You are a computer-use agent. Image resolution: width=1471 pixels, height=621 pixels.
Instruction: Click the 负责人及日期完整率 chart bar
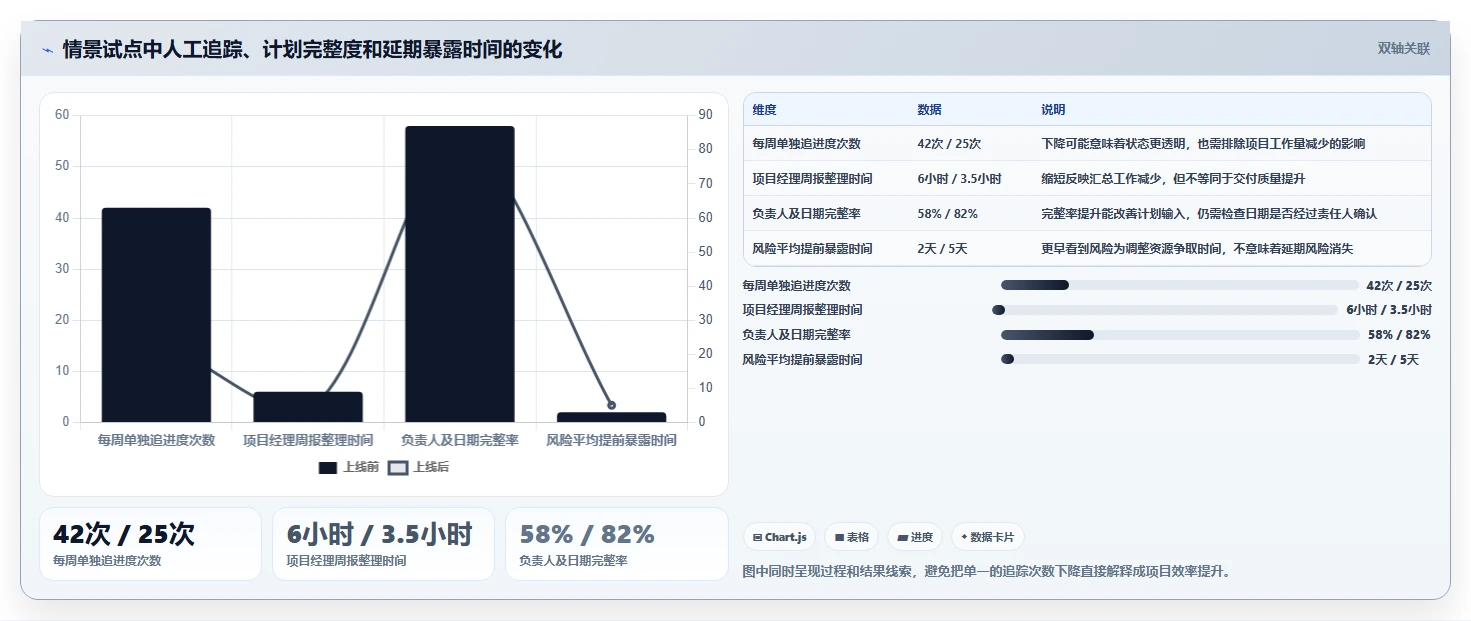[x=460, y=274]
